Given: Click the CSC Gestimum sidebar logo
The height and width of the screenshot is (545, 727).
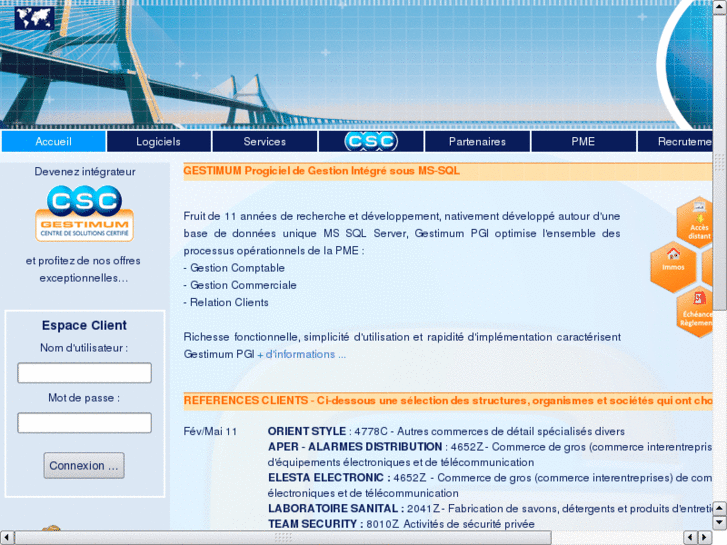Looking at the screenshot, I should pos(84,213).
